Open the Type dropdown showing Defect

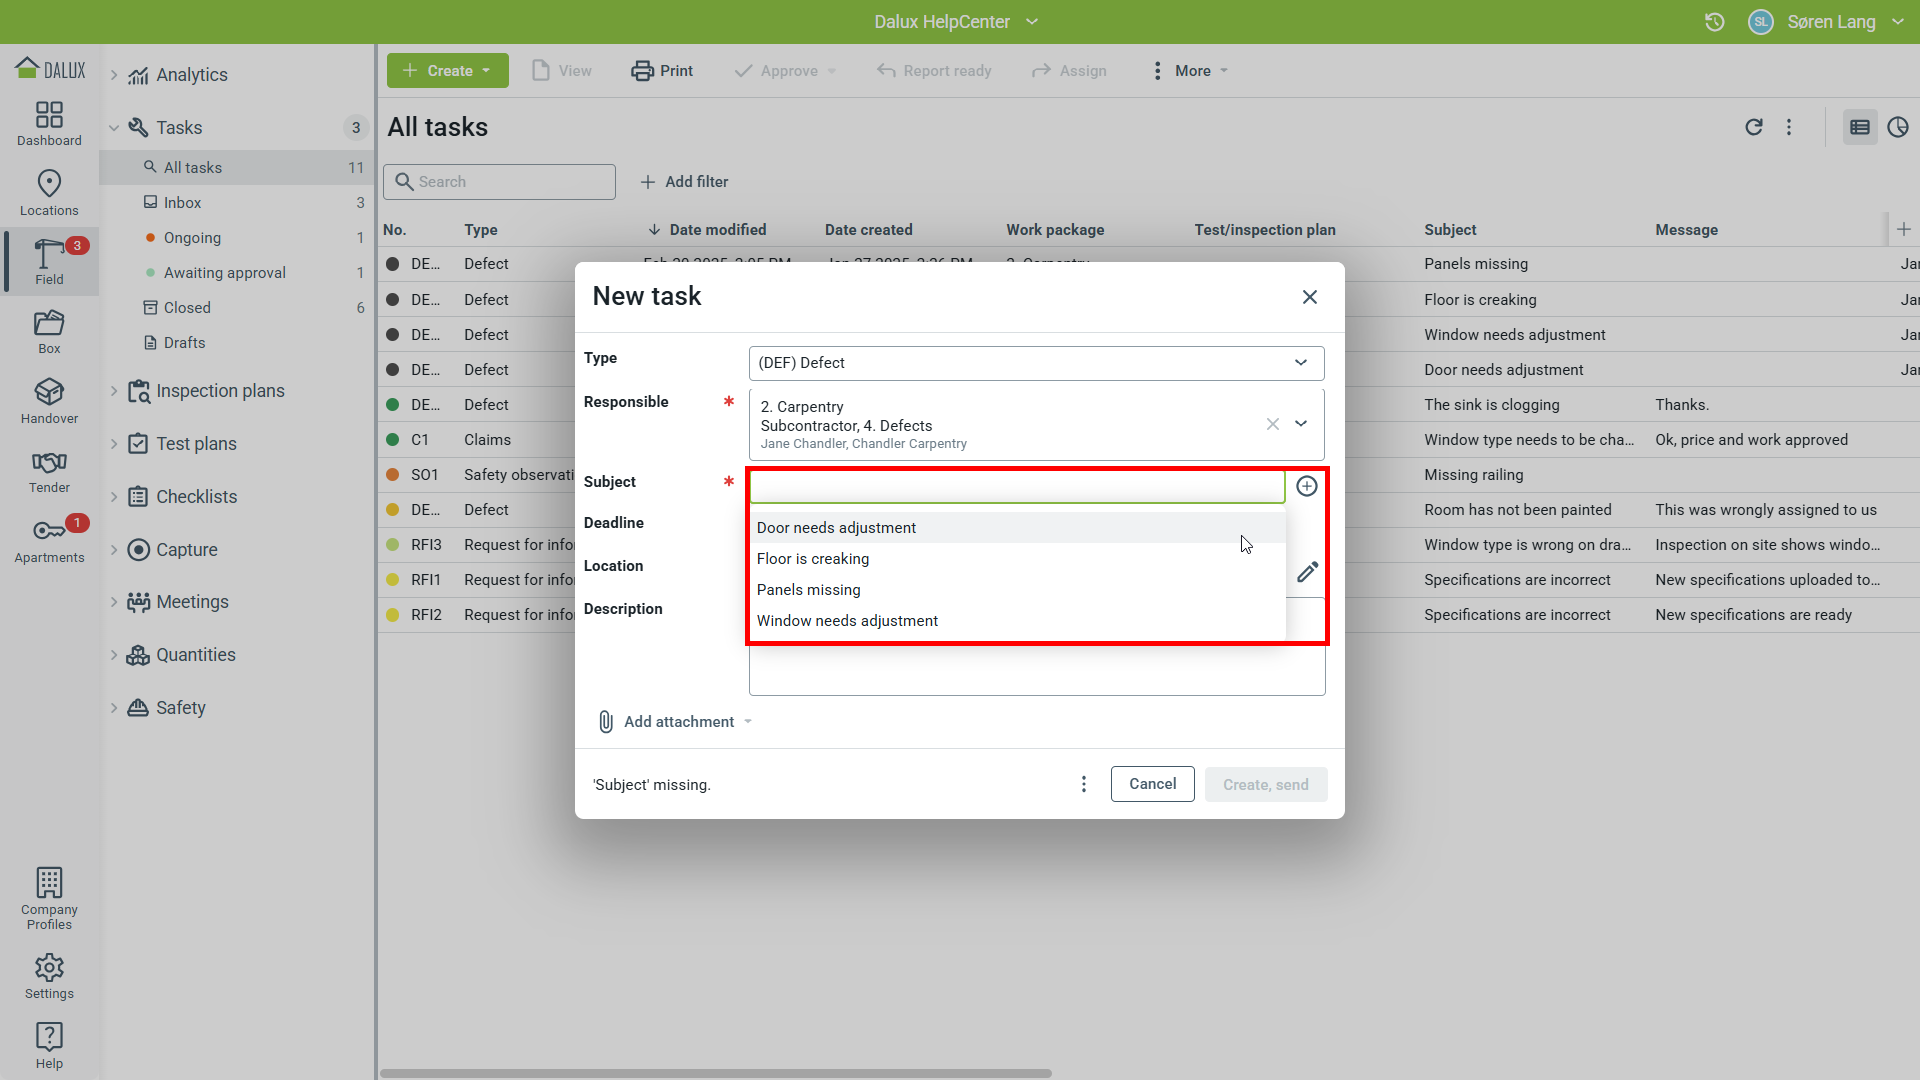[1036, 363]
